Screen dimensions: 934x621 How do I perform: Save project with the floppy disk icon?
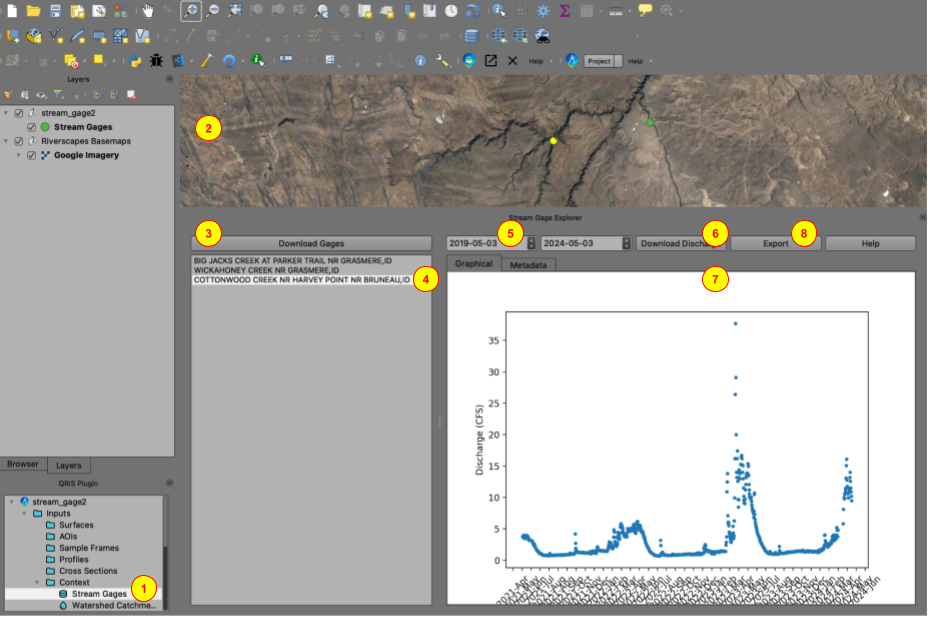[x=55, y=11]
